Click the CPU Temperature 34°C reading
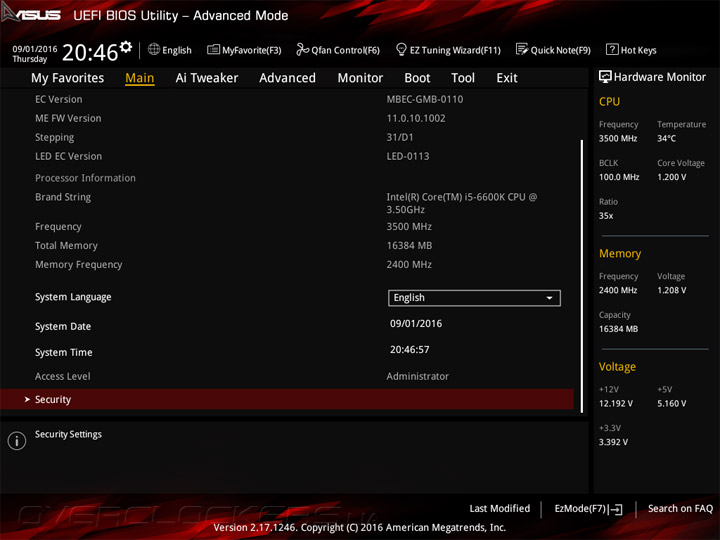Viewport: 720px width, 540px height. (x=666, y=138)
